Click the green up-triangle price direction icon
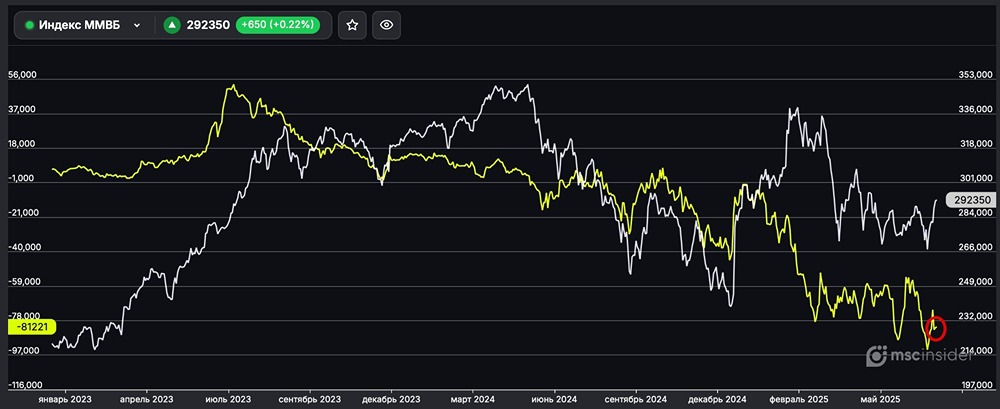The height and width of the screenshot is (409, 1000). click(x=172, y=26)
